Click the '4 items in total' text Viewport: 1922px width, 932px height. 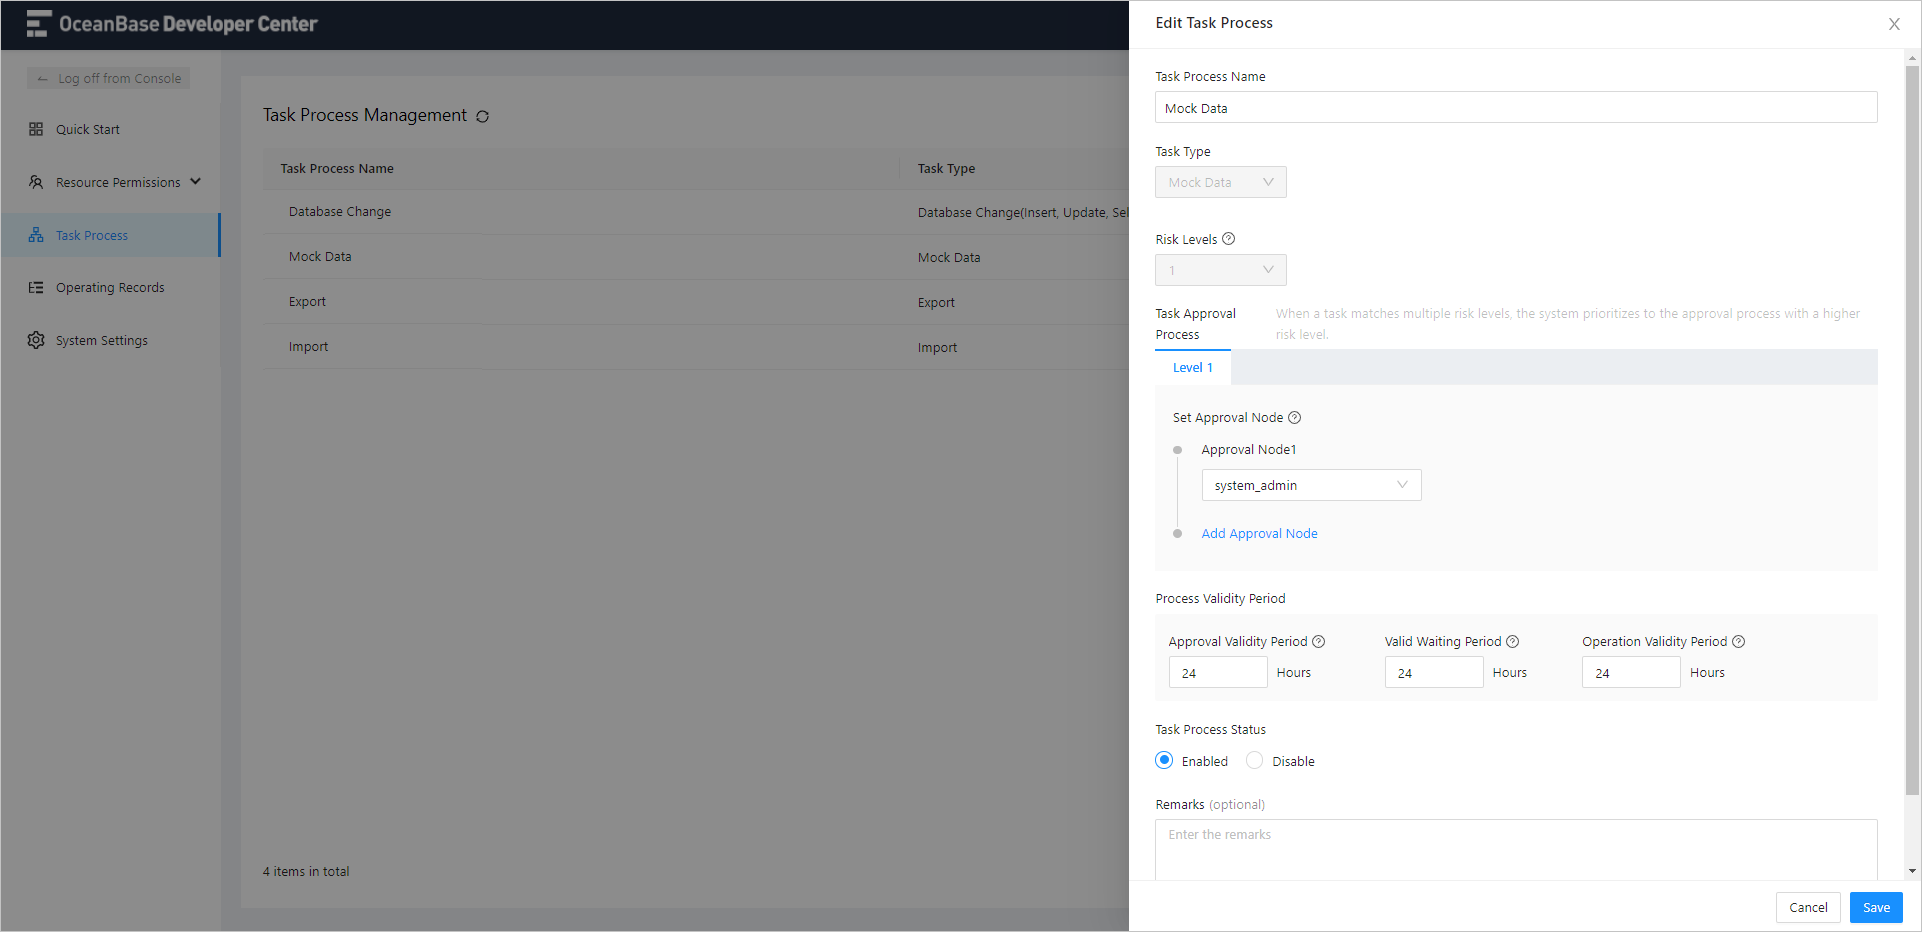[x=306, y=871]
